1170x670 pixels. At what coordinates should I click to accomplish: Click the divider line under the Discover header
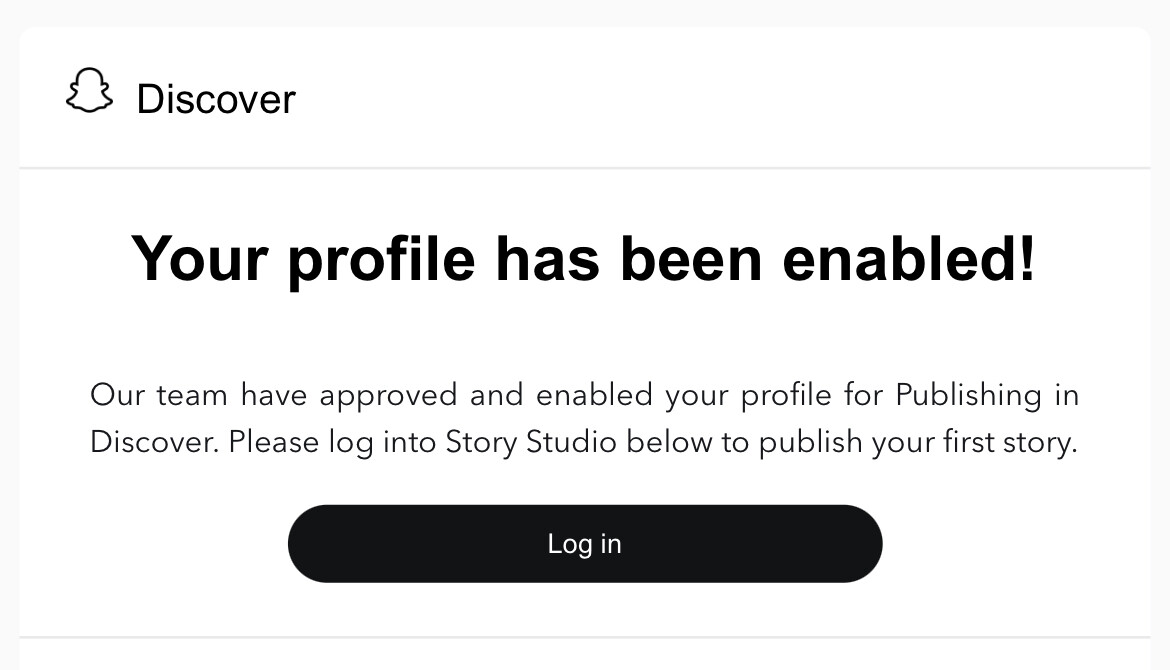[585, 168]
